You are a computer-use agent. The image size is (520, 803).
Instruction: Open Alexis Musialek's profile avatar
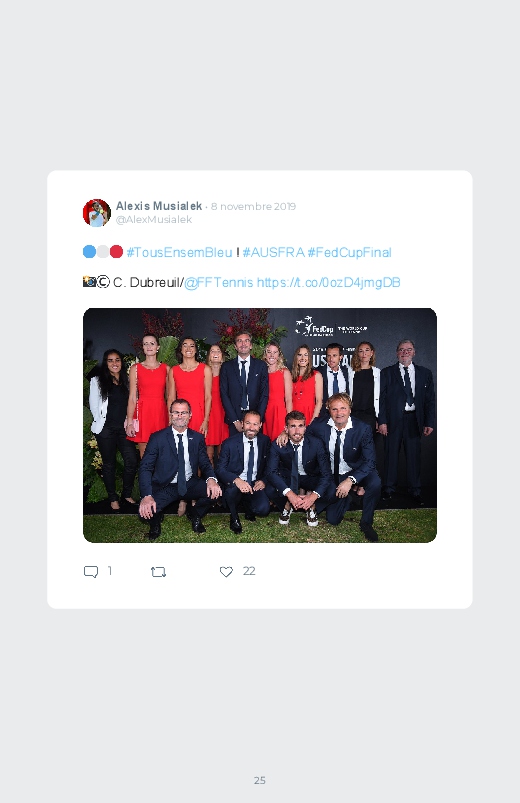tap(97, 213)
